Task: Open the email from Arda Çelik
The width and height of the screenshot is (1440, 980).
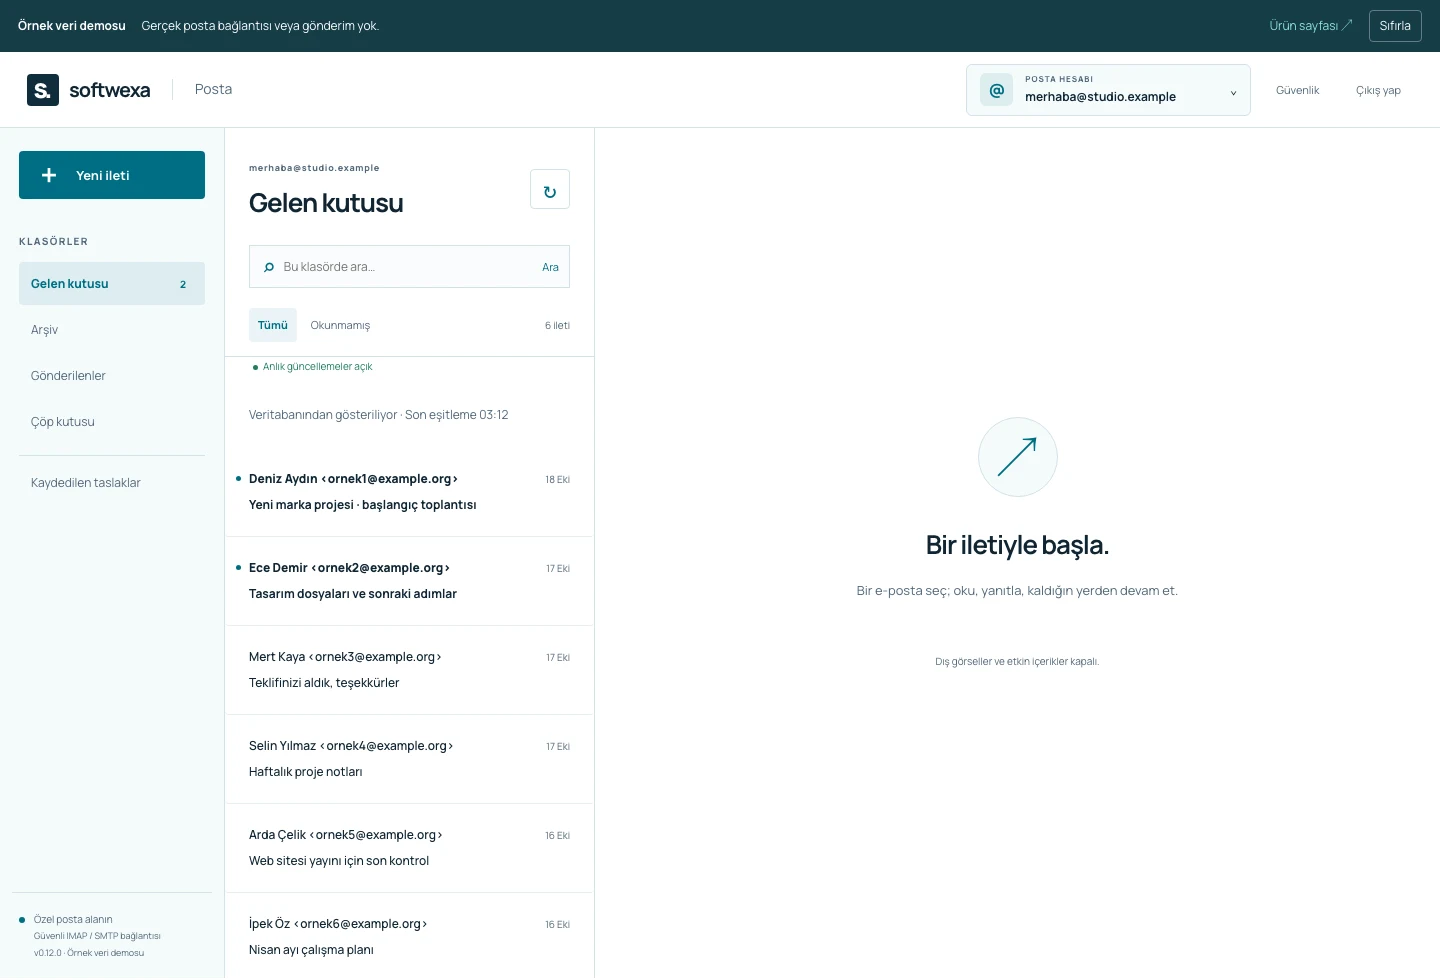Action: point(409,848)
